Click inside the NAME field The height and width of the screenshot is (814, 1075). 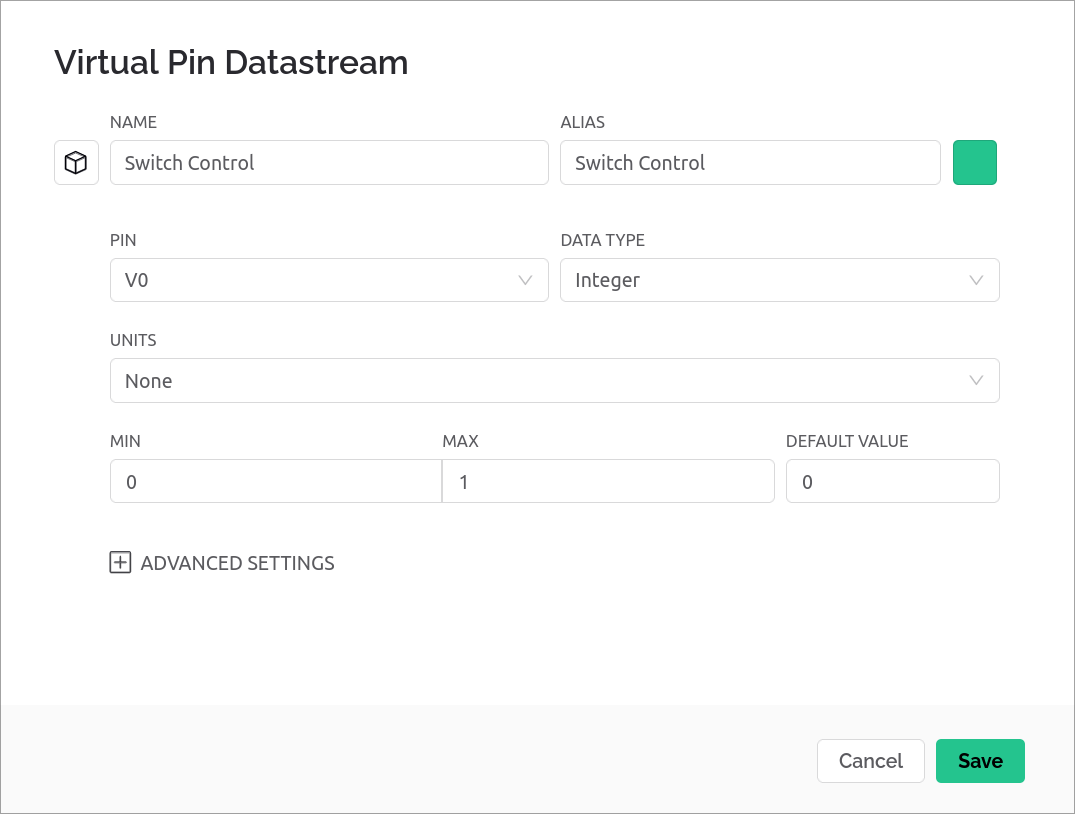329,162
